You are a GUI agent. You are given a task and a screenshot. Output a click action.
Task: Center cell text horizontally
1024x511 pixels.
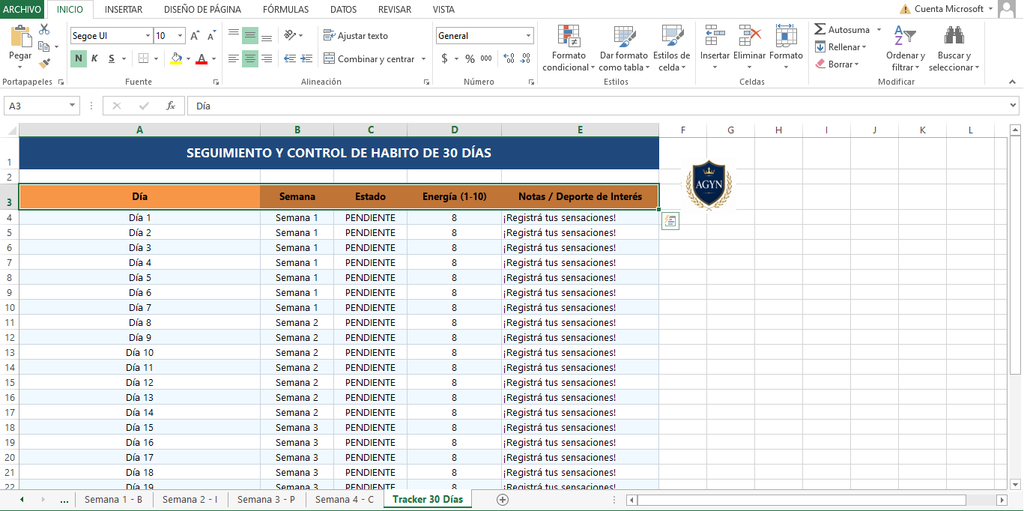click(x=250, y=59)
